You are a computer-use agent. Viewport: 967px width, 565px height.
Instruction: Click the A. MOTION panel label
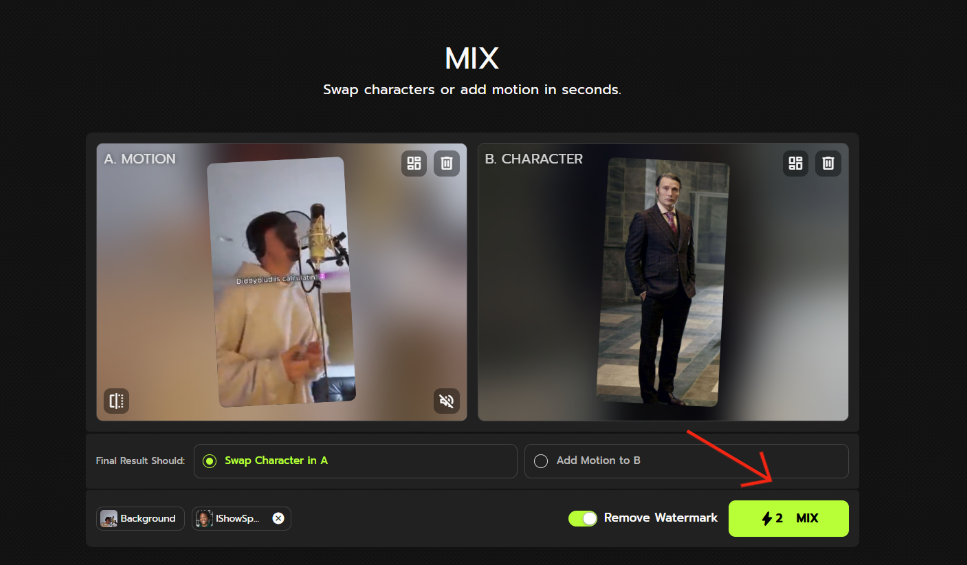[139, 159]
